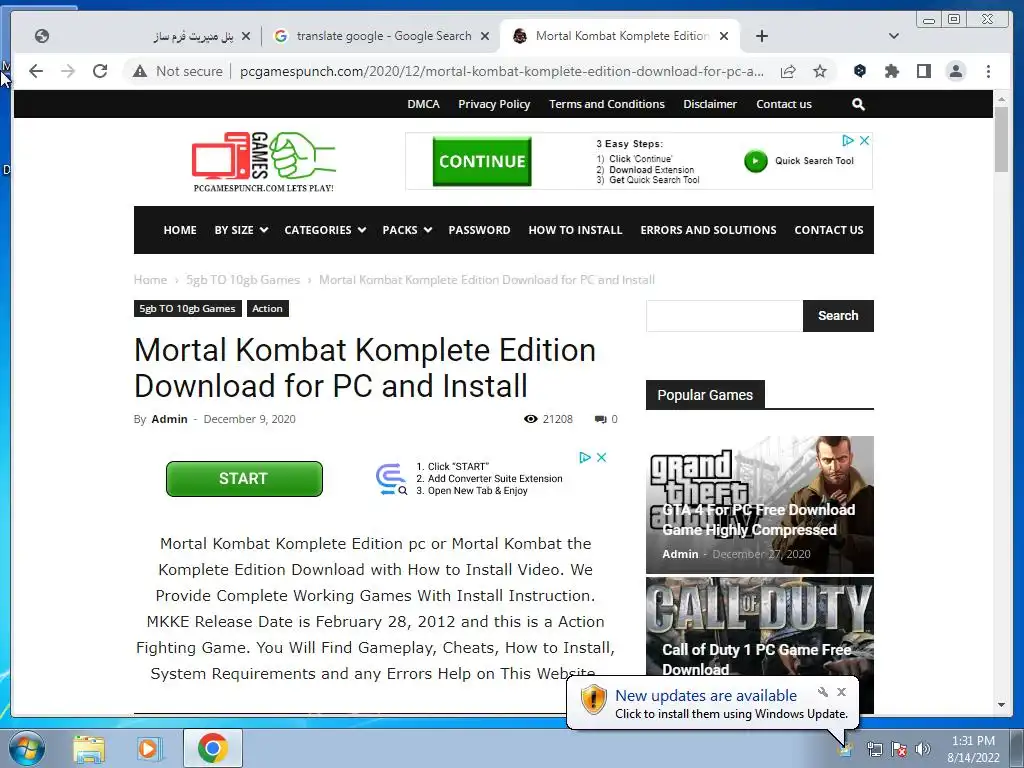Open GTA 4 For PC Free Download thumbnail
The image size is (1024, 768).
(x=760, y=505)
